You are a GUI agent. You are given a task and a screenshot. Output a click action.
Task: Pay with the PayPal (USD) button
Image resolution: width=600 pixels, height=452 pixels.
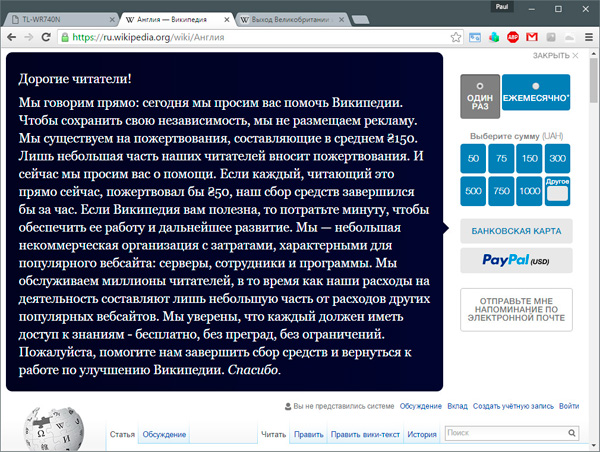[x=515, y=262]
